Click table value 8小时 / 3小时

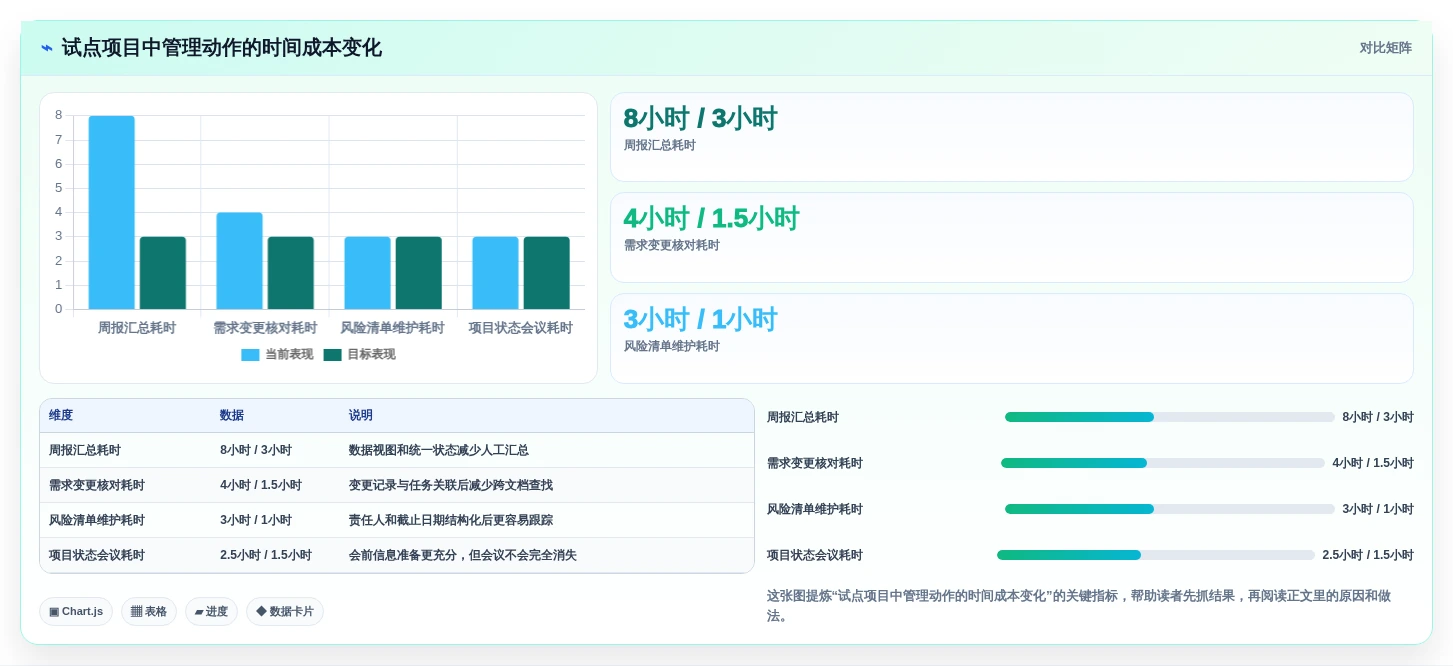pyautogui.click(x=256, y=450)
